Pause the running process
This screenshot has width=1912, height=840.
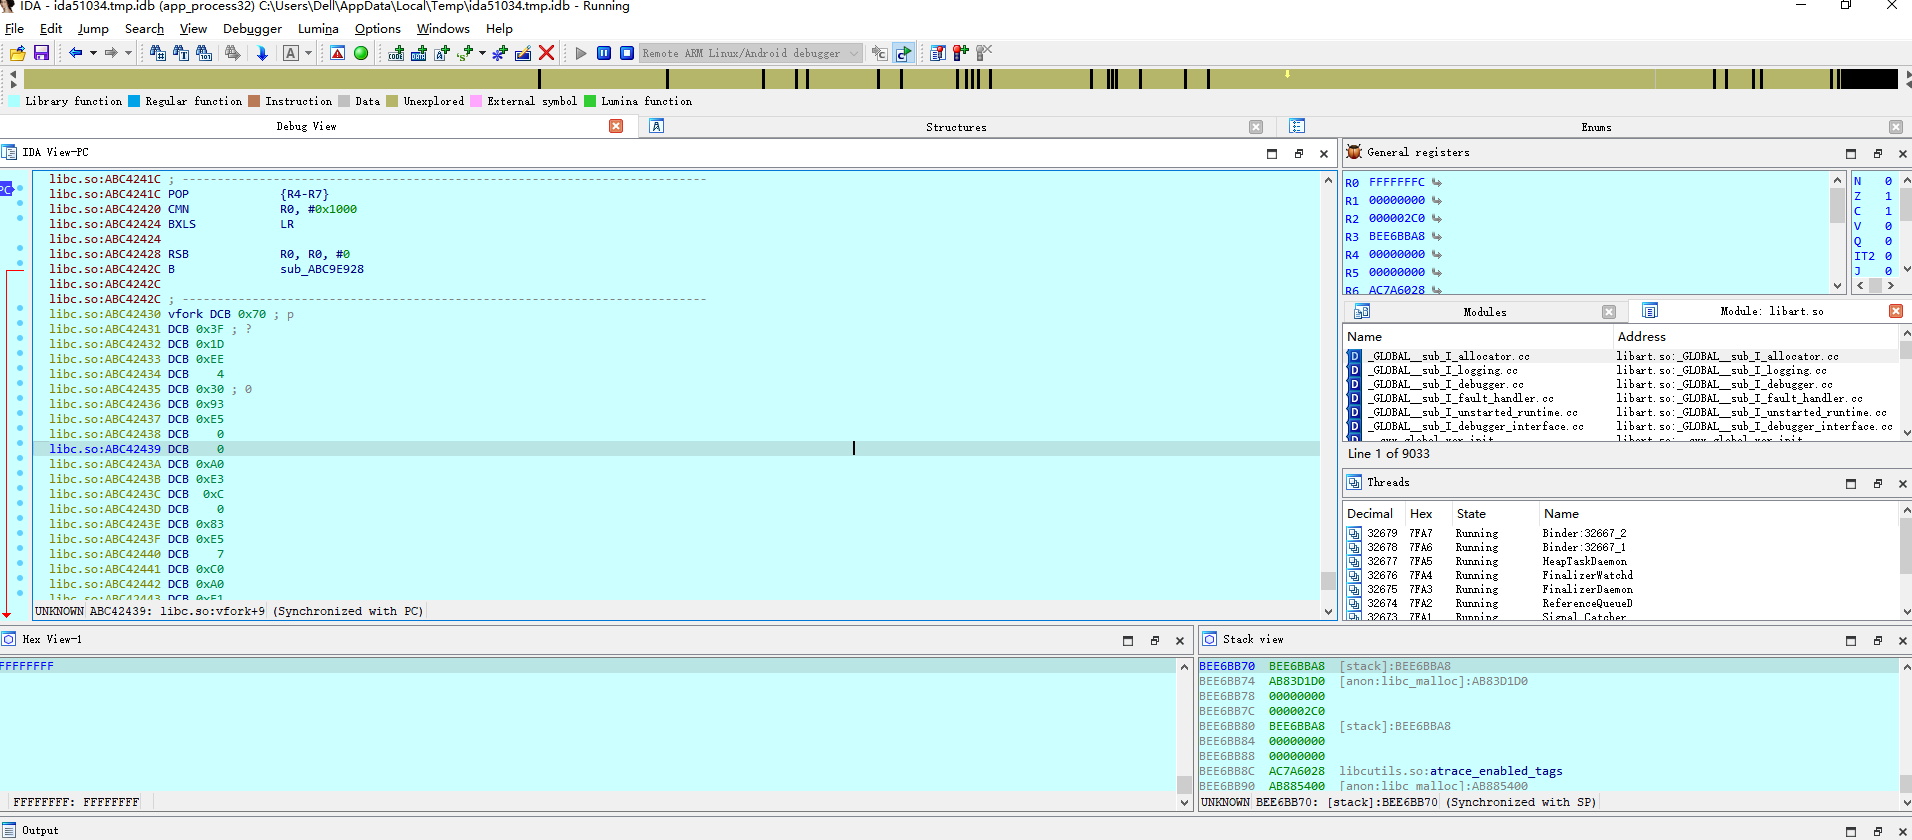tap(604, 53)
